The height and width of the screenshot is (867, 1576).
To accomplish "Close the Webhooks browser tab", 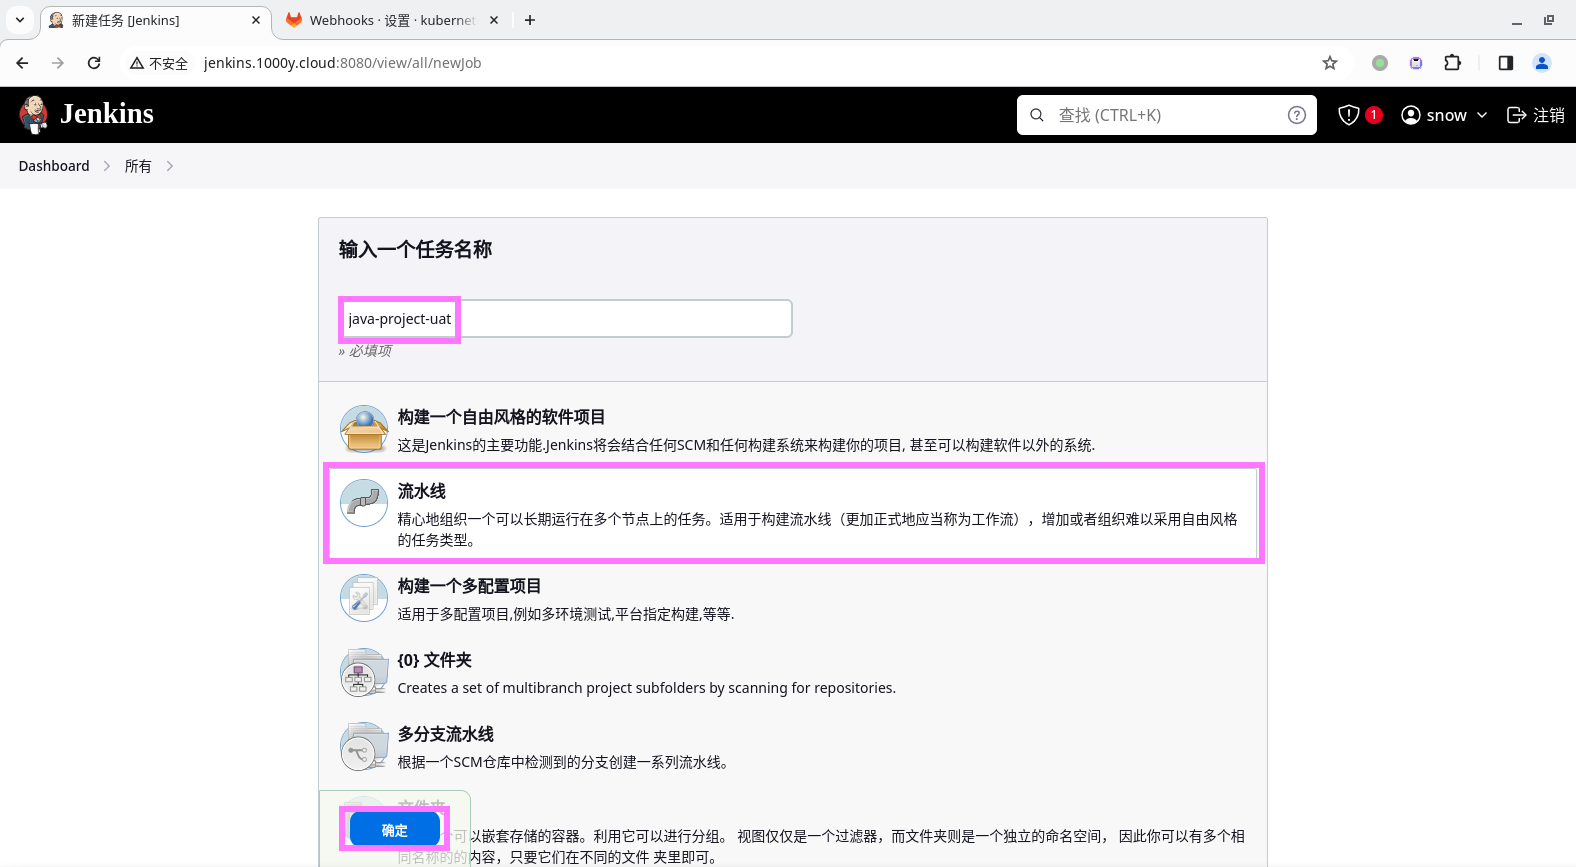I will (x=494, y=20).
